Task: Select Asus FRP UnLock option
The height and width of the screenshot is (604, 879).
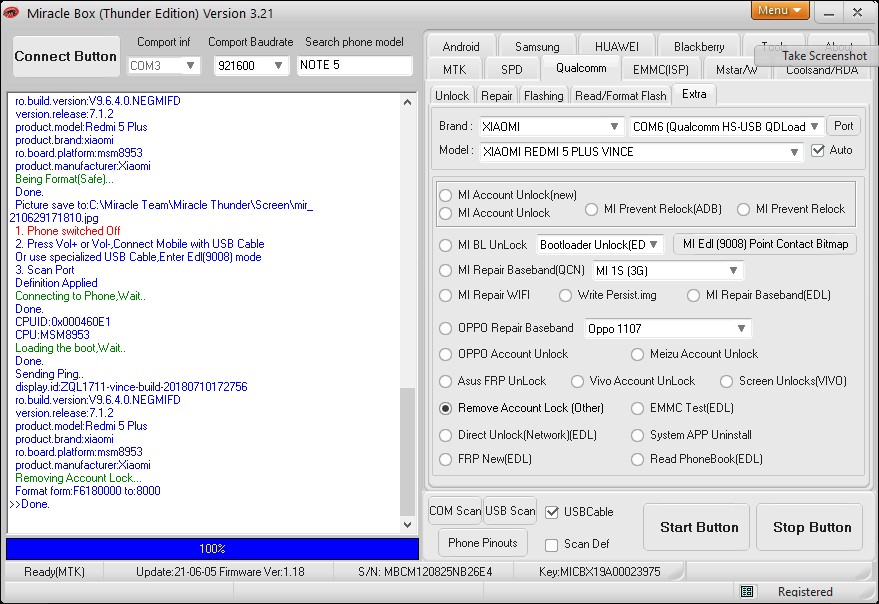Action: (x=446, y=381)
